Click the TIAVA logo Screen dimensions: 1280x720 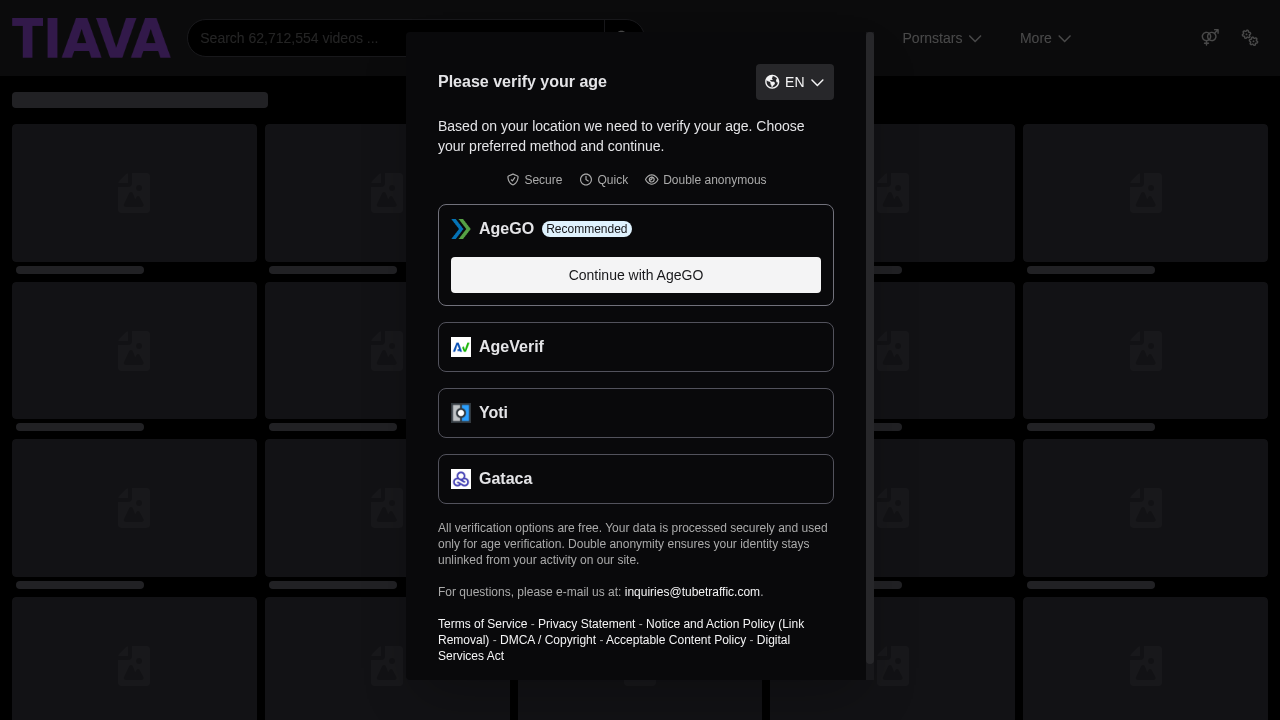(x=91, y=38)
